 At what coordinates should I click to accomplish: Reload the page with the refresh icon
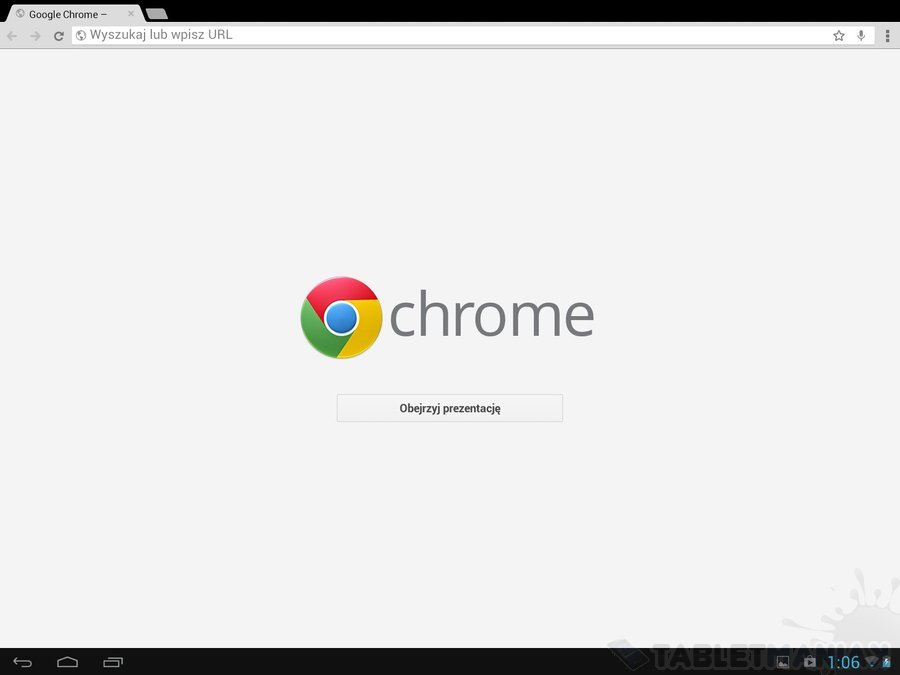click(59, 36)
